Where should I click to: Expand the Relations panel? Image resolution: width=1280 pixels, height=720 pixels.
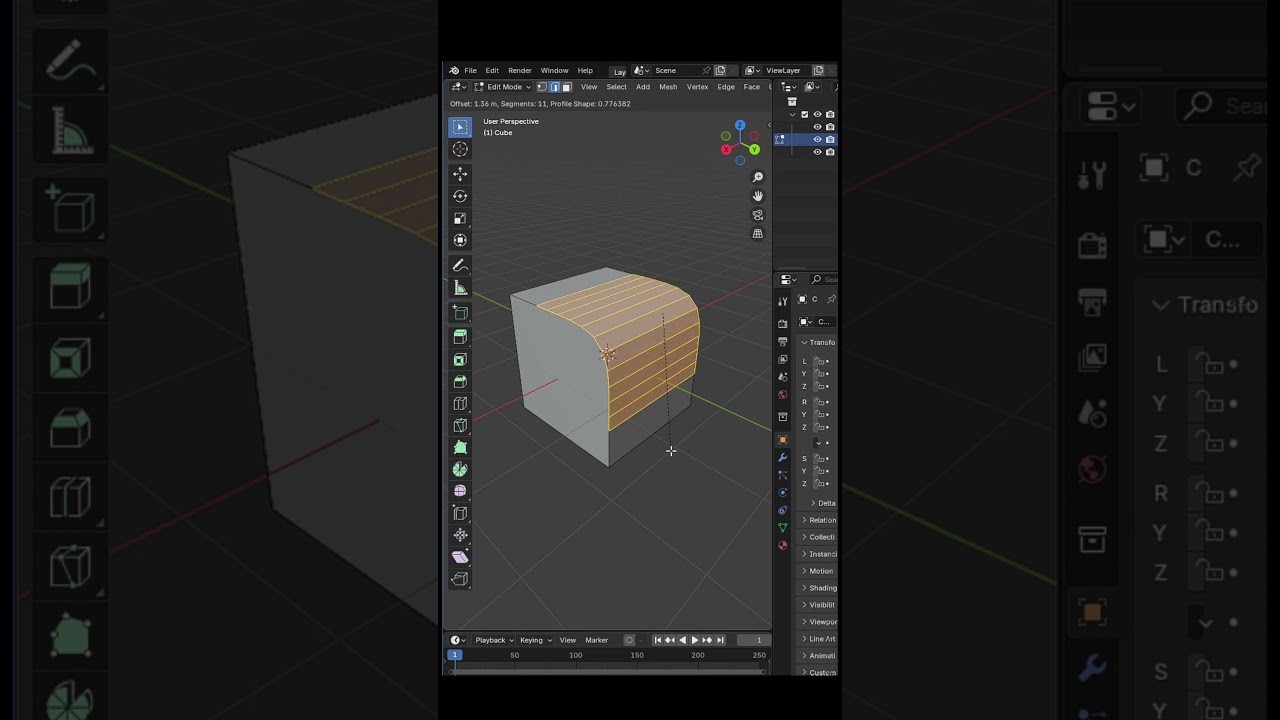coord(819,520)
